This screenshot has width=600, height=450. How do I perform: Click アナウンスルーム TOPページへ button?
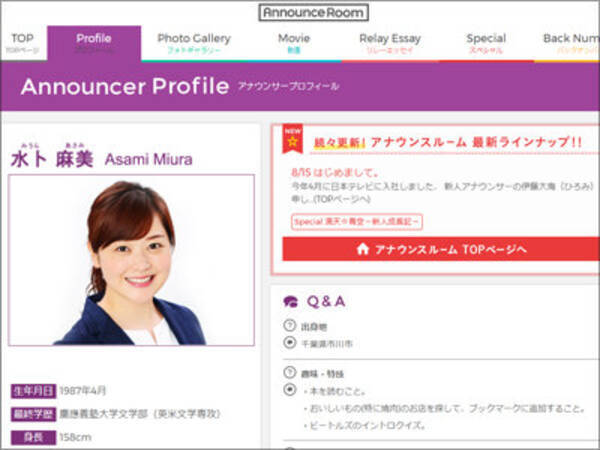tap(441, 249)
